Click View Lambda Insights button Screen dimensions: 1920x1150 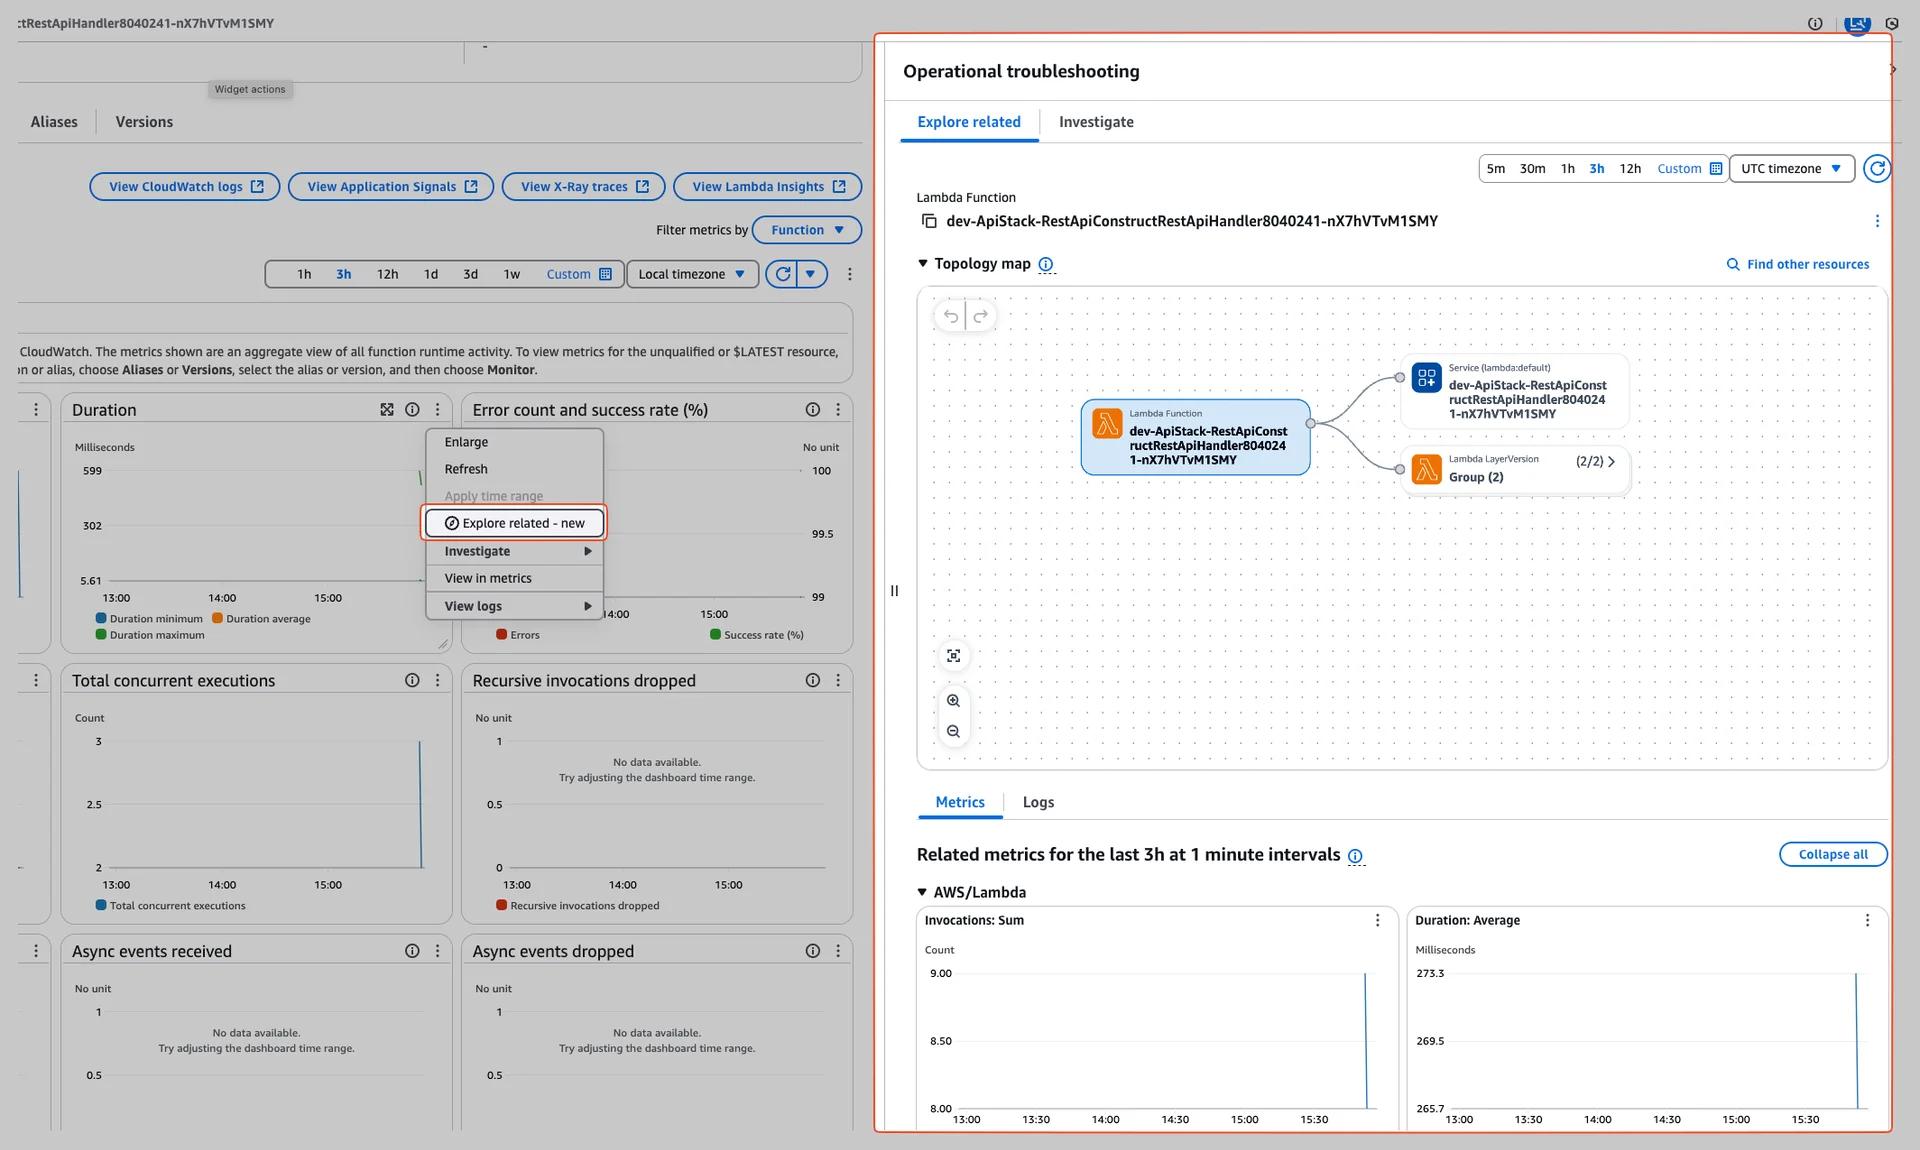tap(768, 187)
